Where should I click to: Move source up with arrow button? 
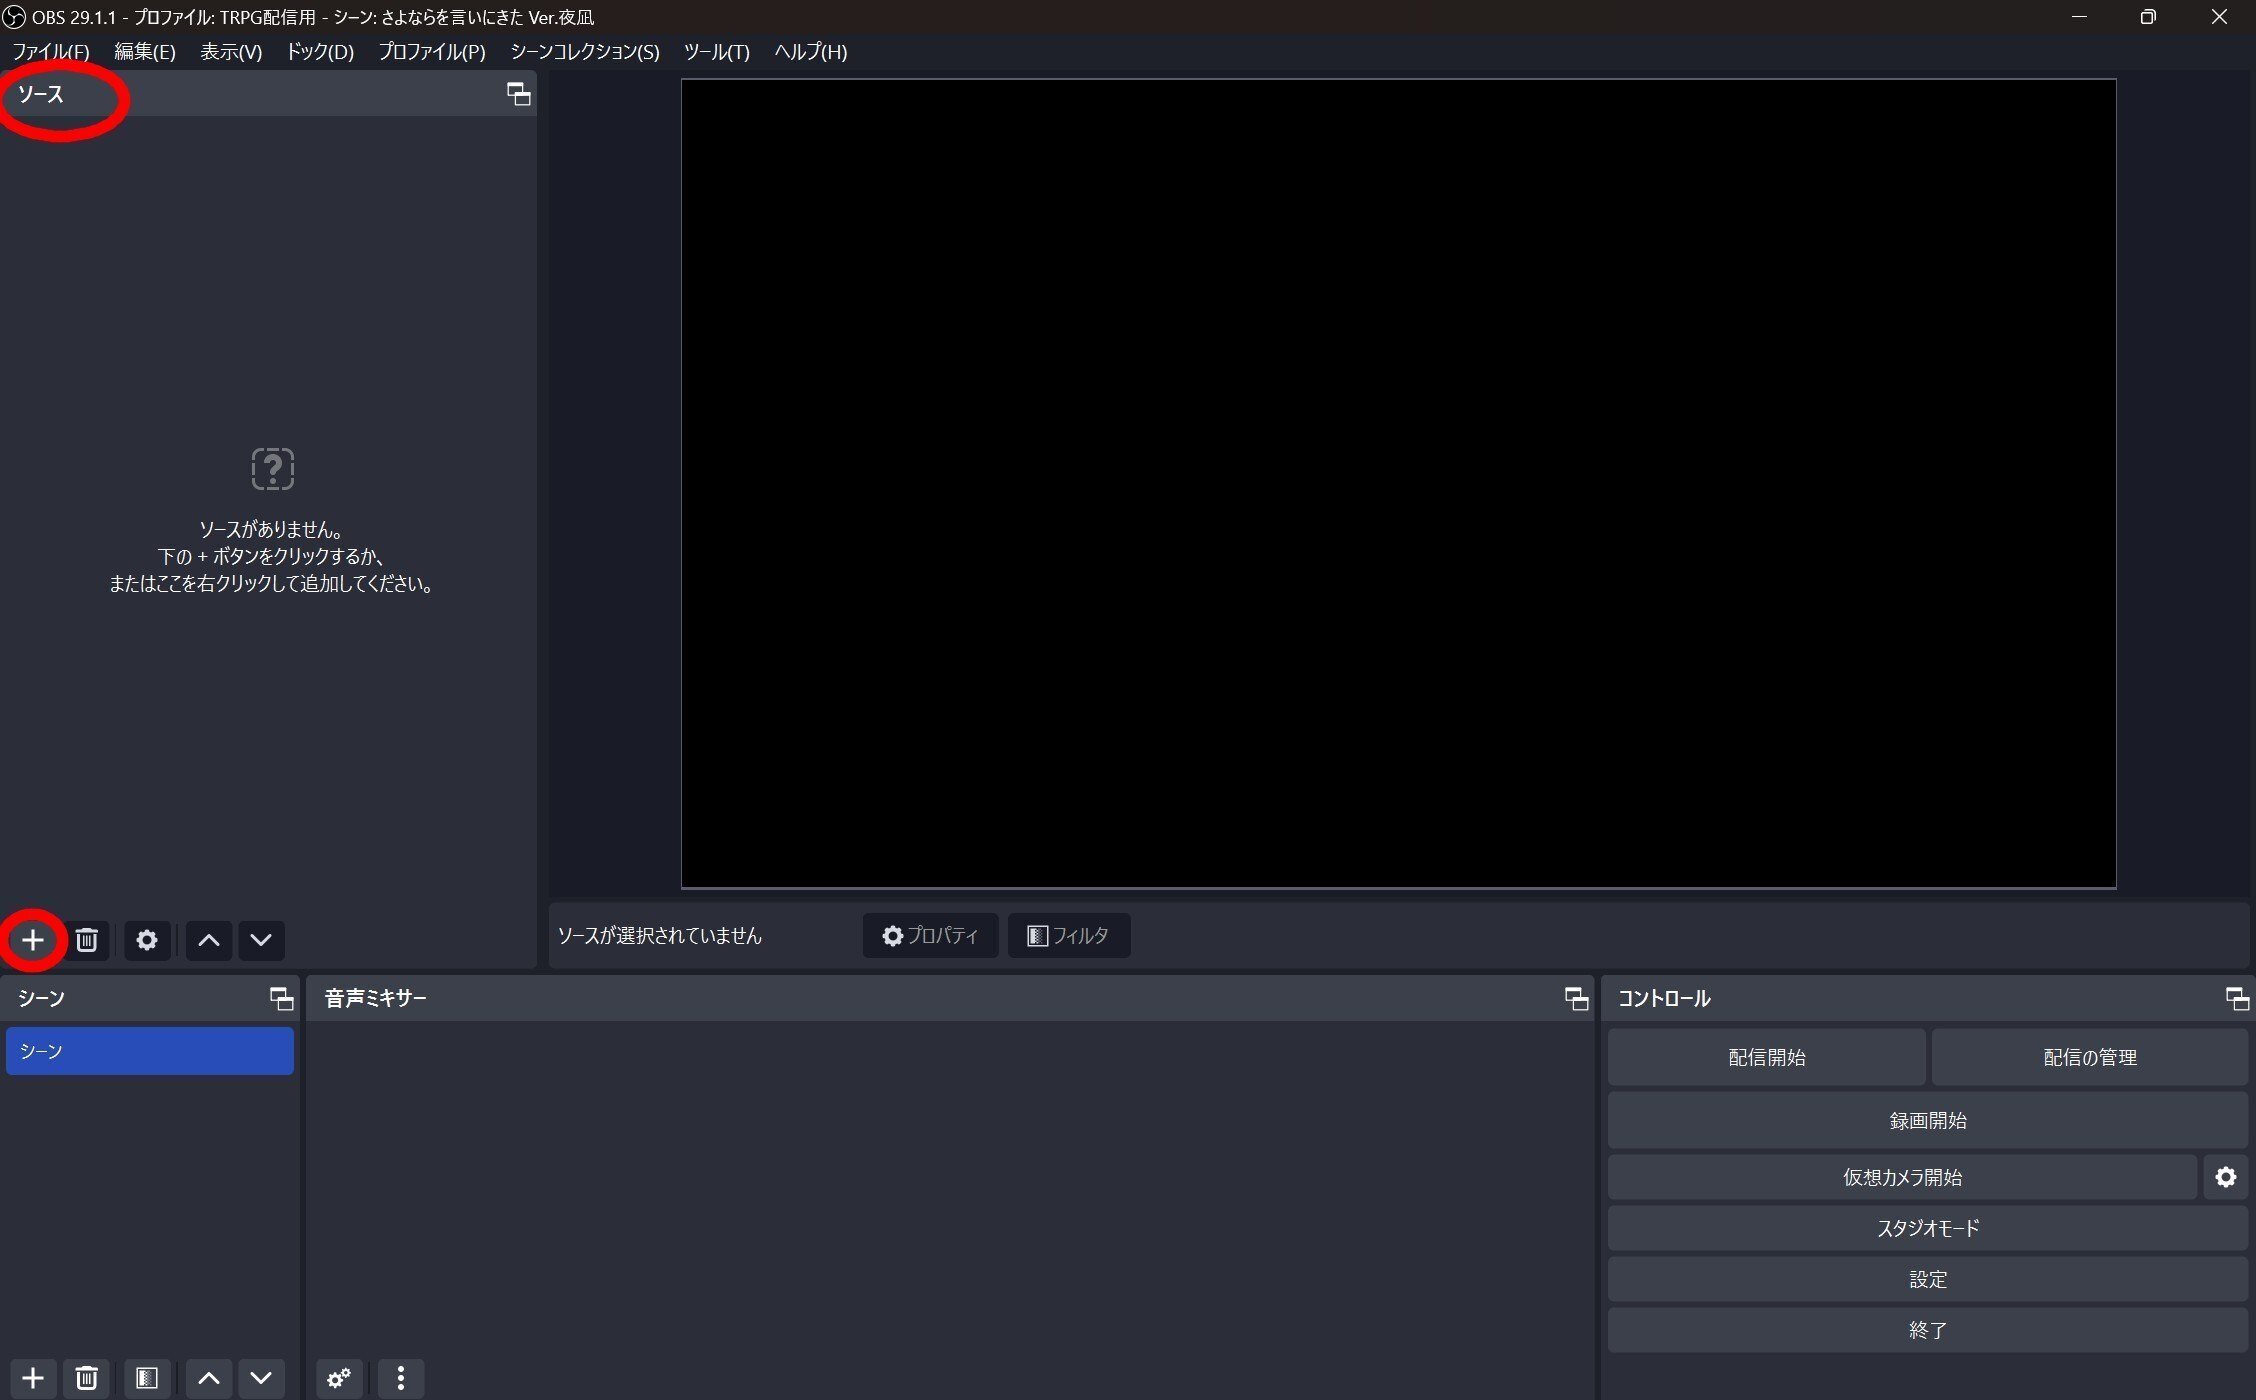(x=209, y=940)
